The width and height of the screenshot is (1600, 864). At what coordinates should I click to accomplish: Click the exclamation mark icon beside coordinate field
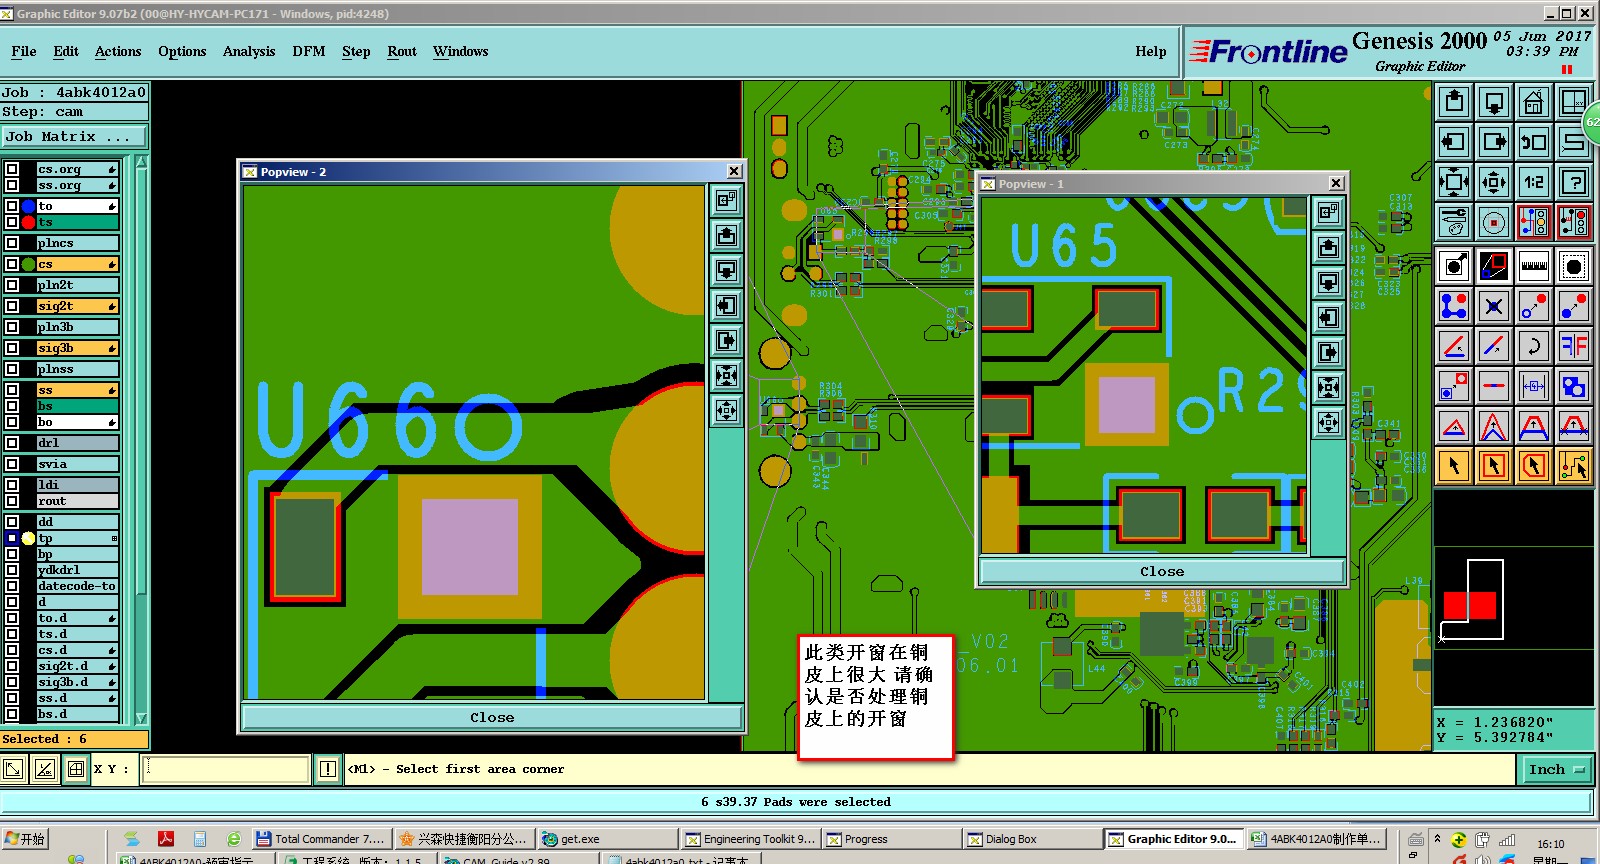(328, 769)
